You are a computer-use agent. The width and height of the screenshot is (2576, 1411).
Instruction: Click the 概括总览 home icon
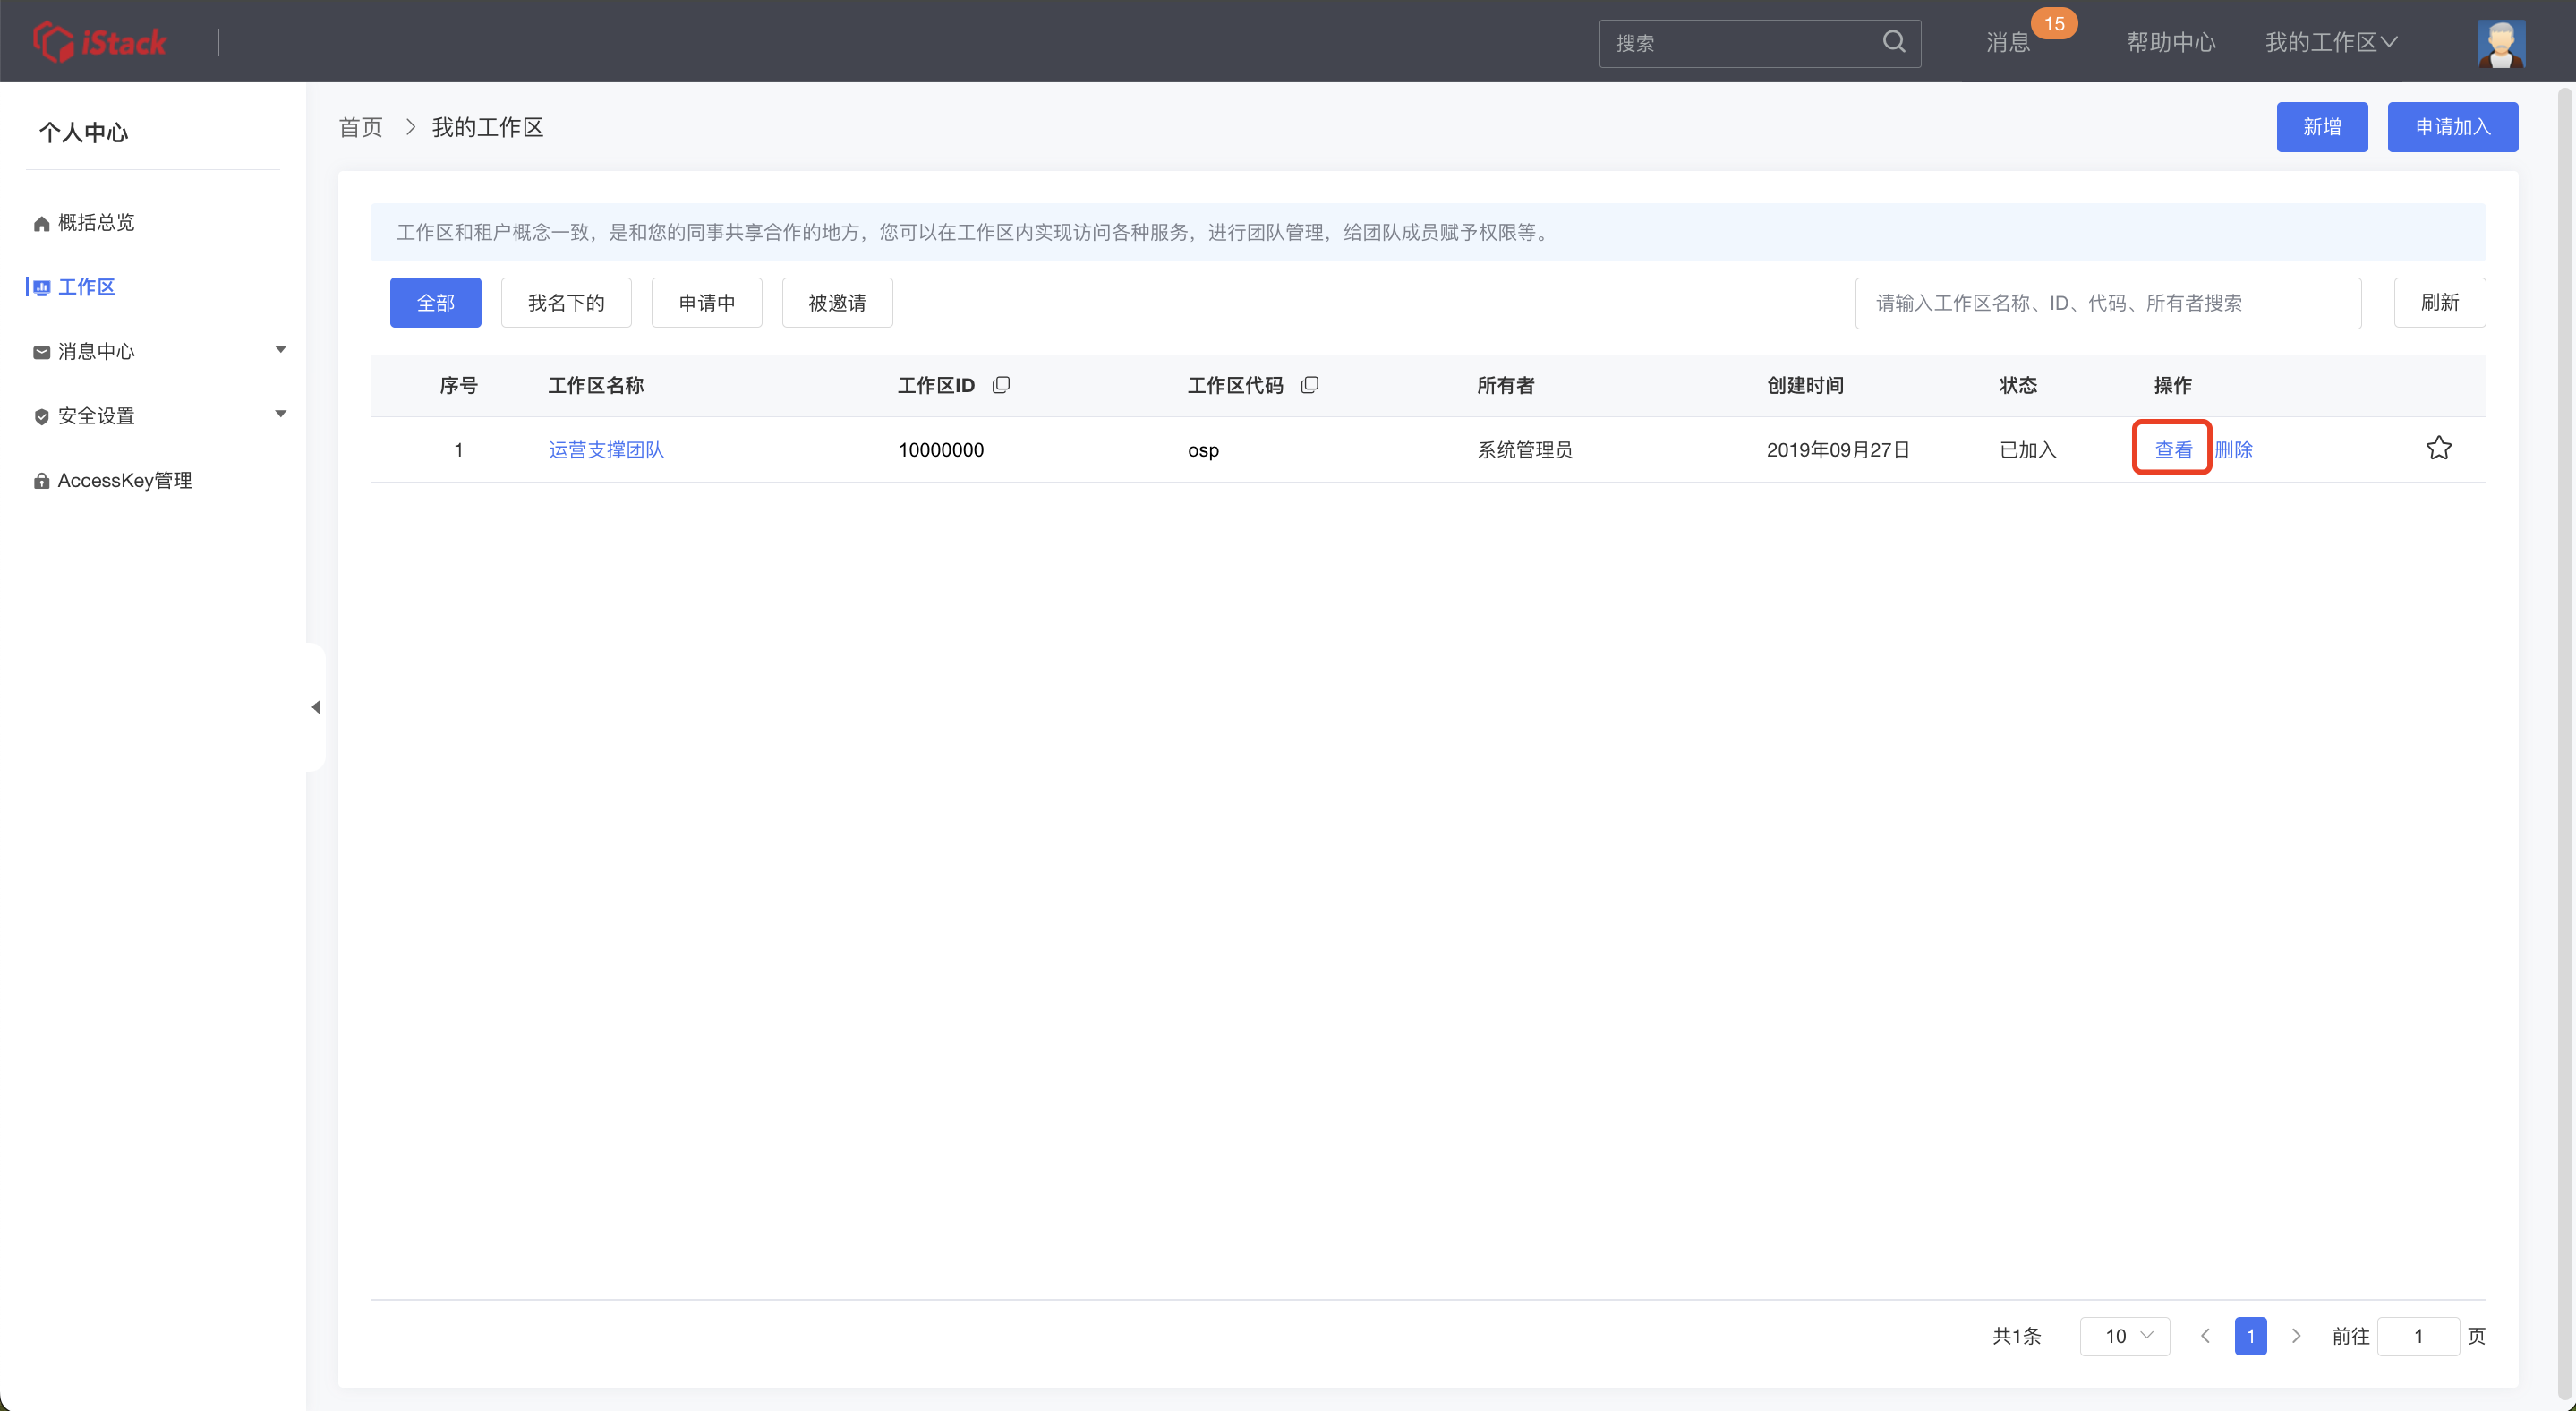41,223
